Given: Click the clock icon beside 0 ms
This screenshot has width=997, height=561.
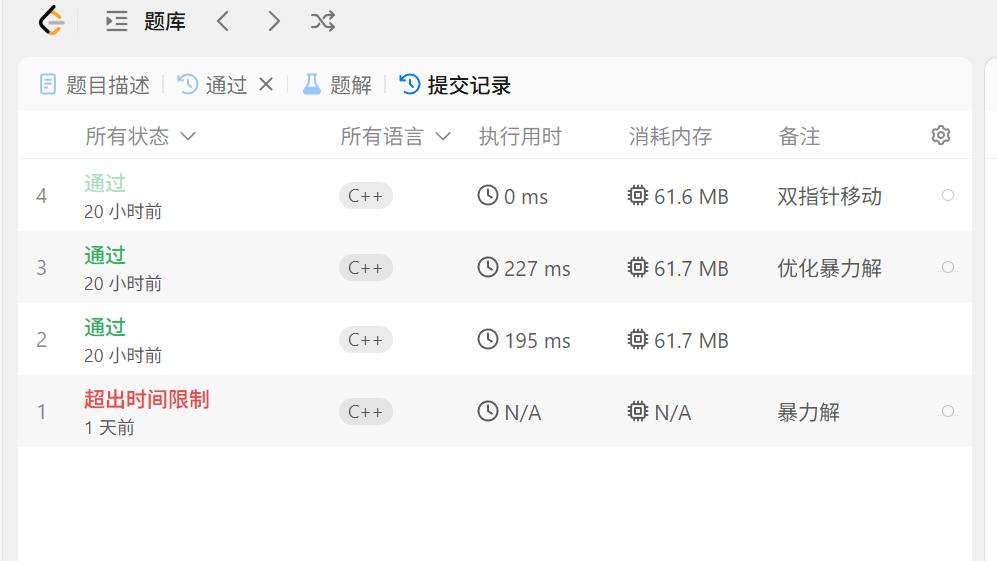Looking at the screenshot, I should pyautogui.click(x=488, y=195).
